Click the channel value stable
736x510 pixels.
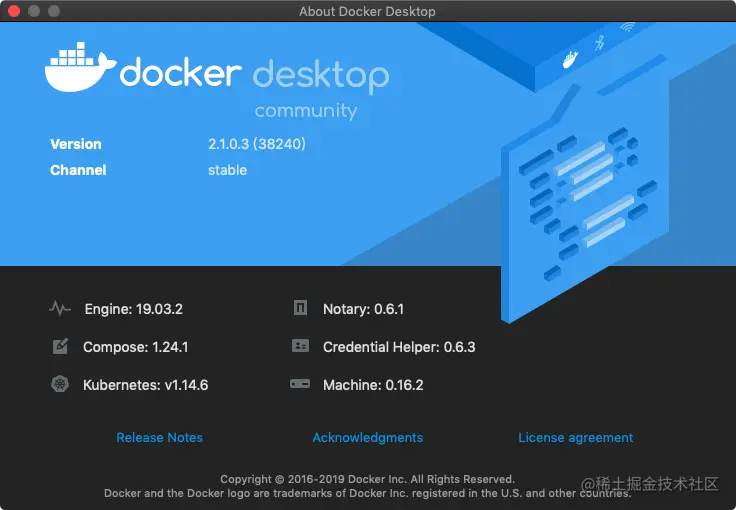[x=227, y=170]
